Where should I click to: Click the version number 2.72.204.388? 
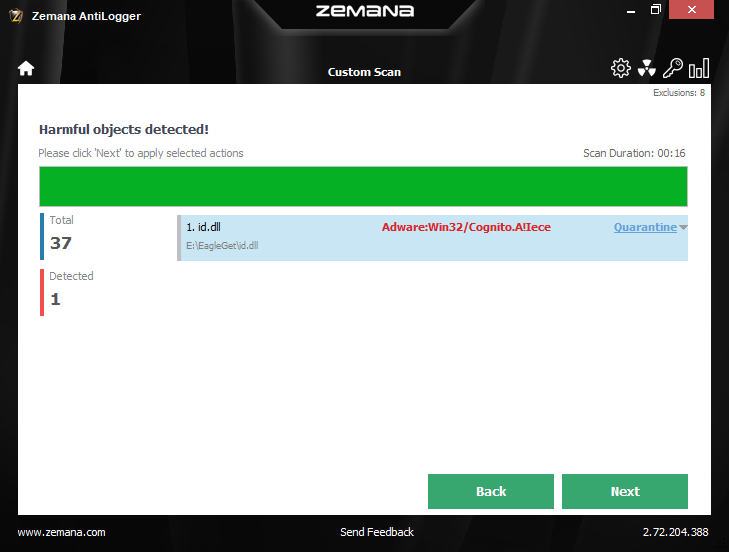click(x=676, y=532)
